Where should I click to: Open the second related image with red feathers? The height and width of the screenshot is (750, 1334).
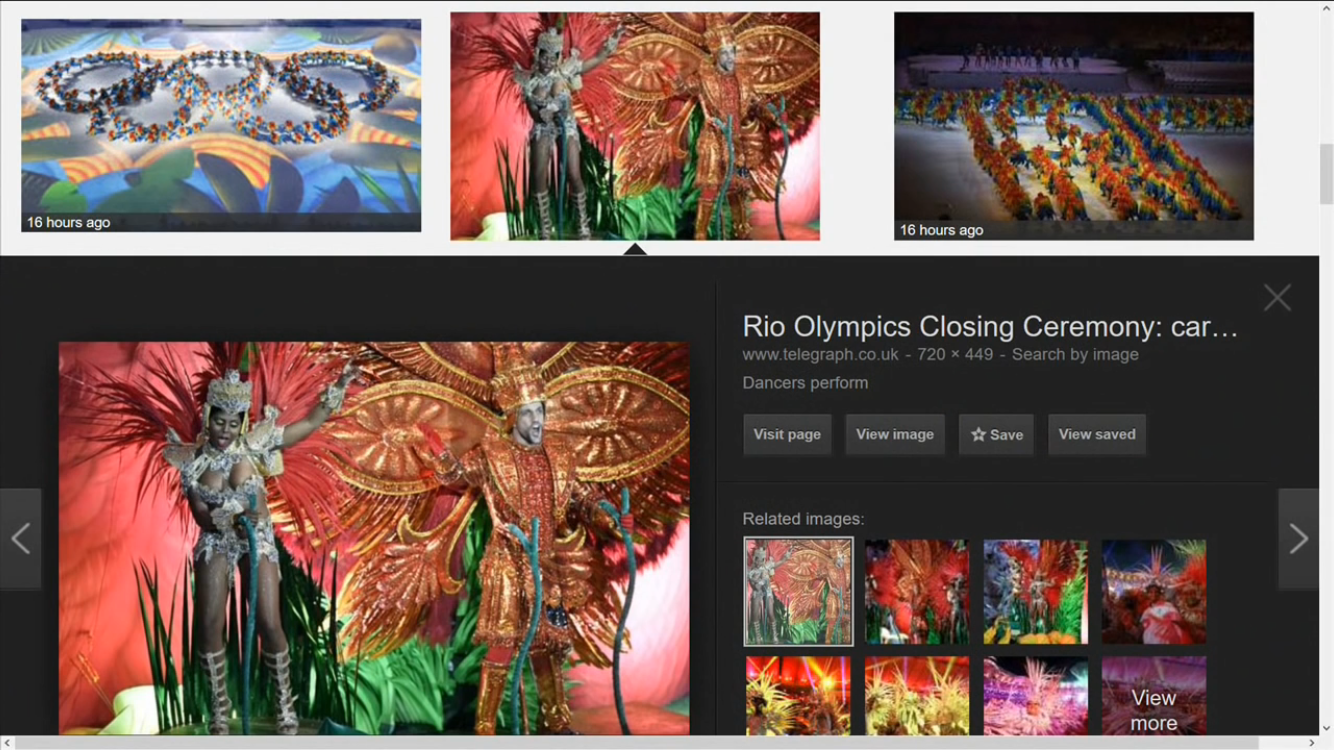917,592
